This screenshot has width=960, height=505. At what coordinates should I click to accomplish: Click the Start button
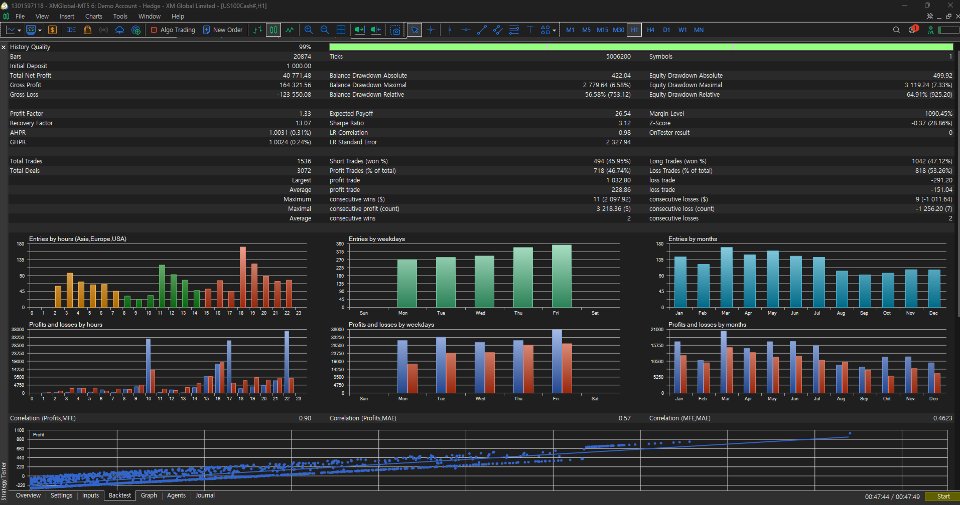[x=943, y=496]
